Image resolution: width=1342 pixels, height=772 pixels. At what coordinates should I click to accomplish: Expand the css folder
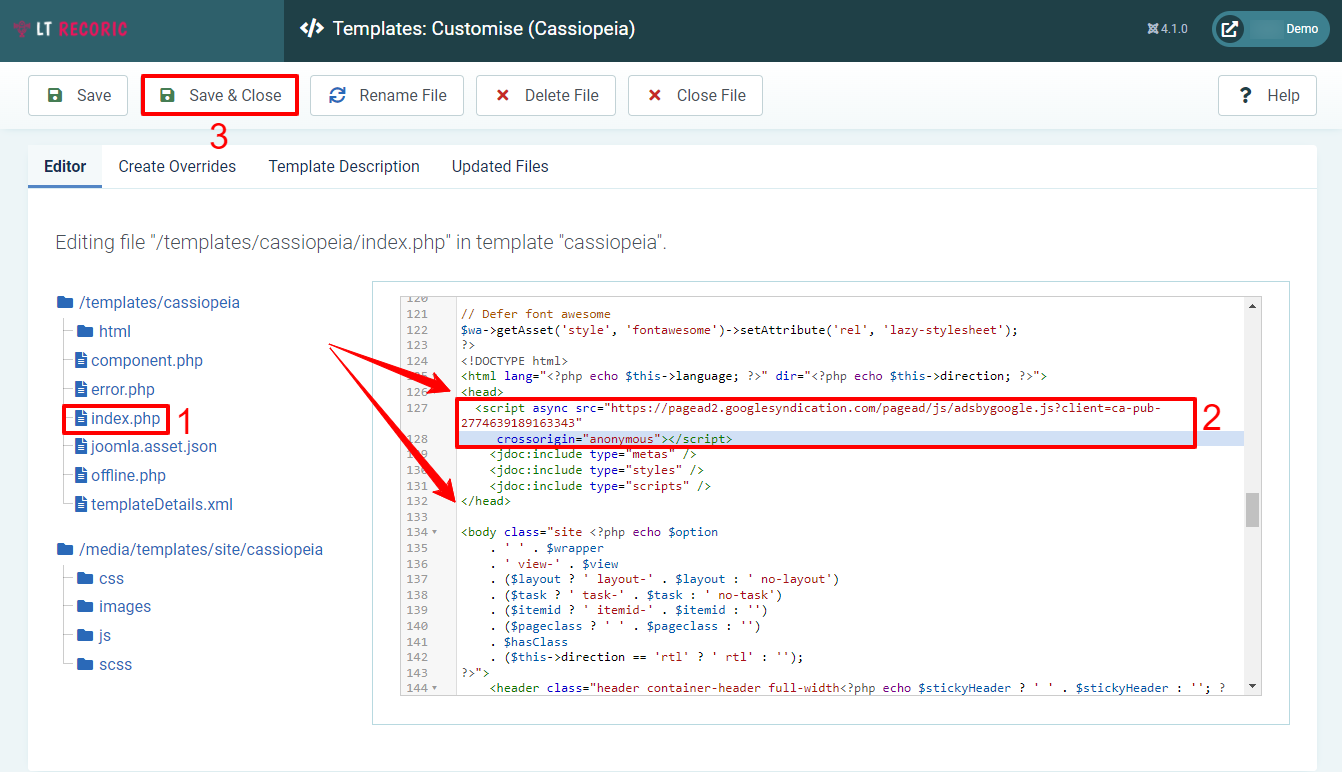pyautogui.click(x=111, y=578)
